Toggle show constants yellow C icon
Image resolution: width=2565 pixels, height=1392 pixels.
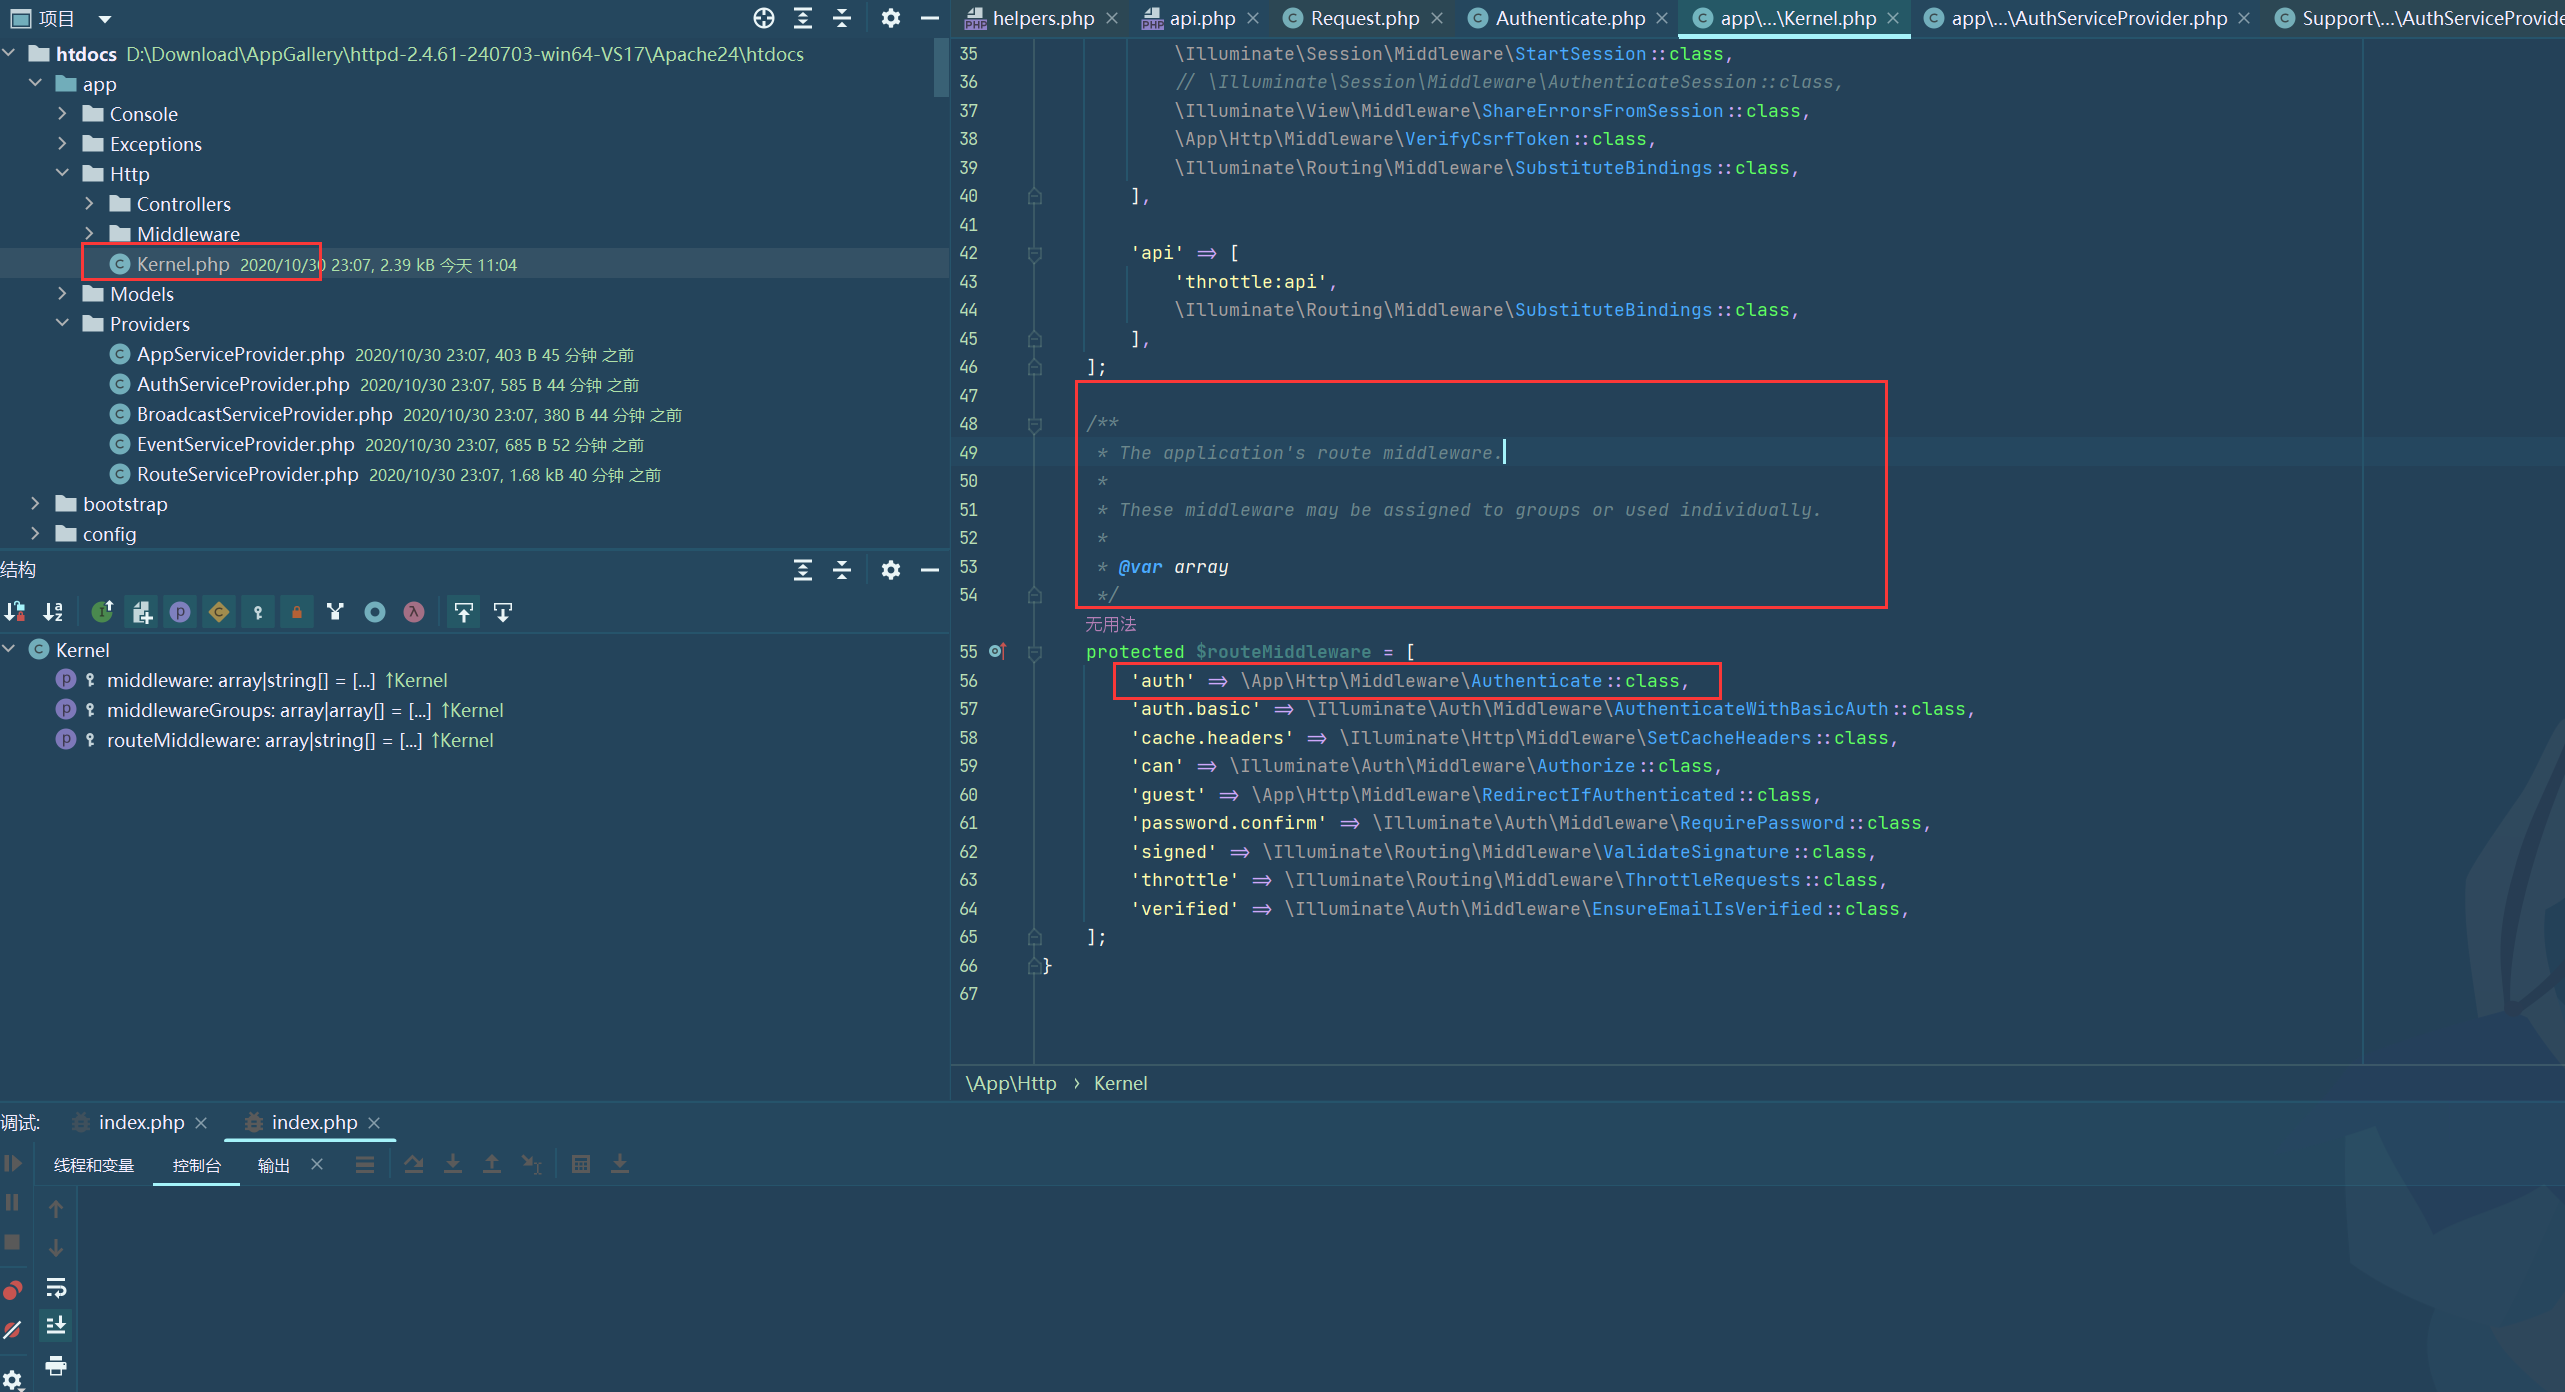[x=219, y=612]
